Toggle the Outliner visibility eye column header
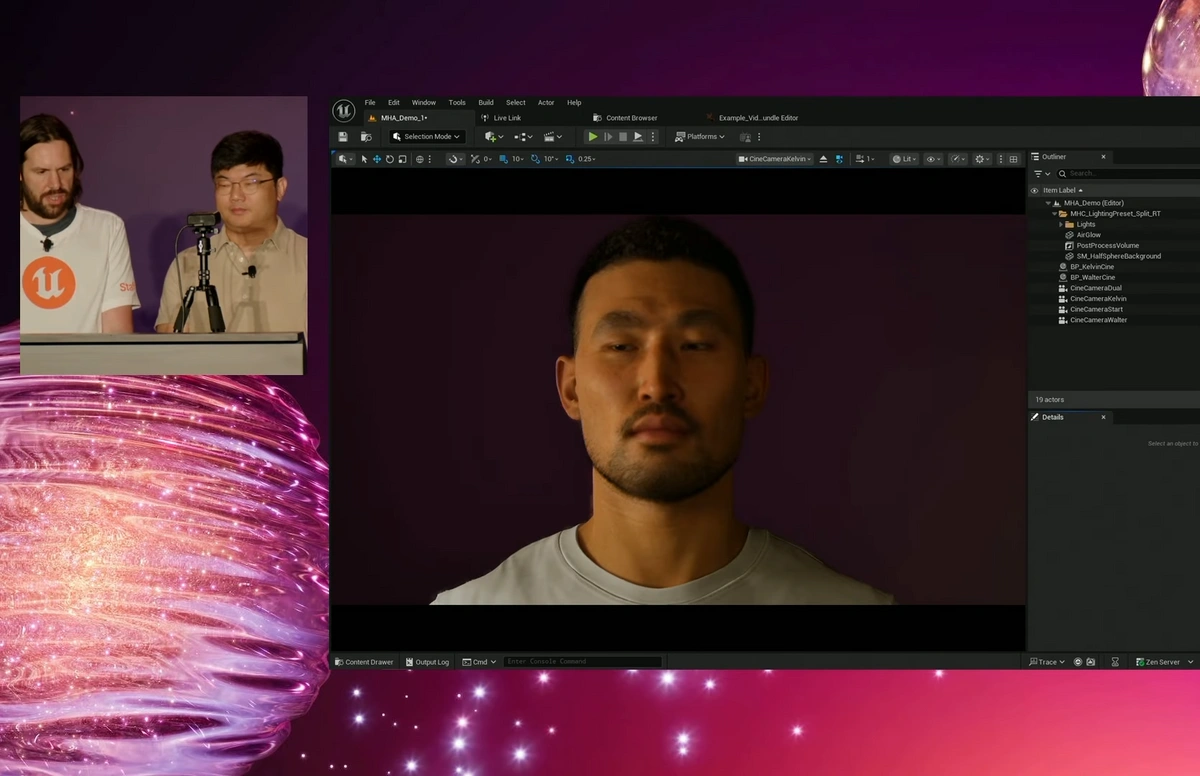 coord(1035,190)
